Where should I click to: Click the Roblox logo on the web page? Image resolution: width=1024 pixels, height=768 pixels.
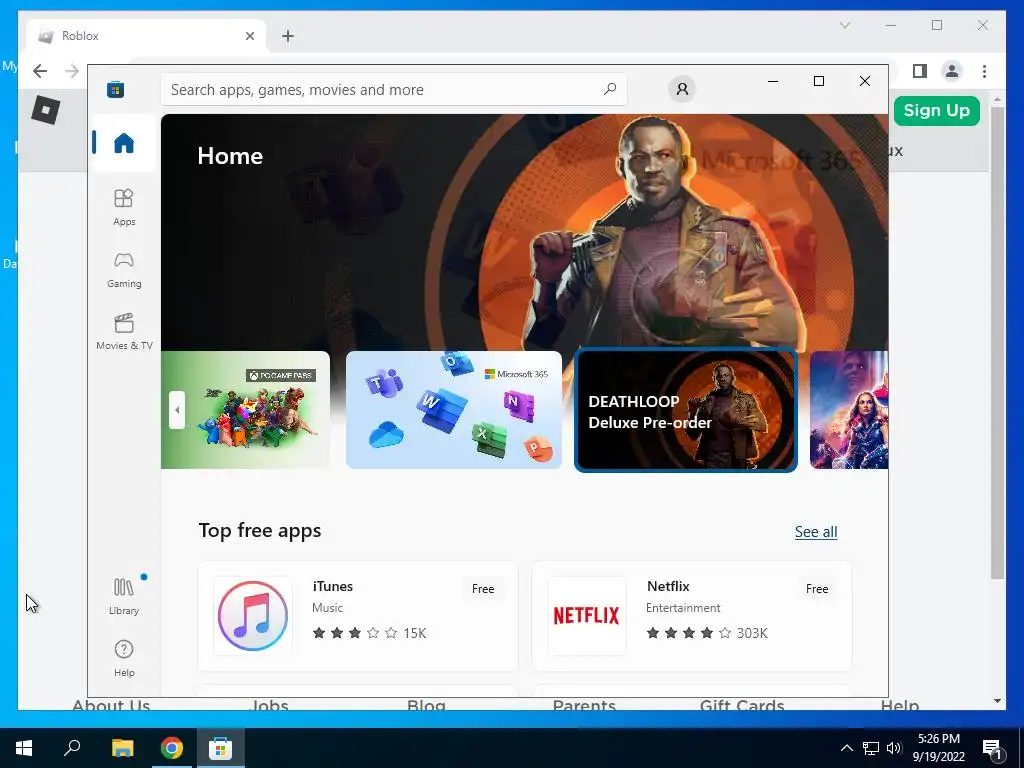[46, 109]
